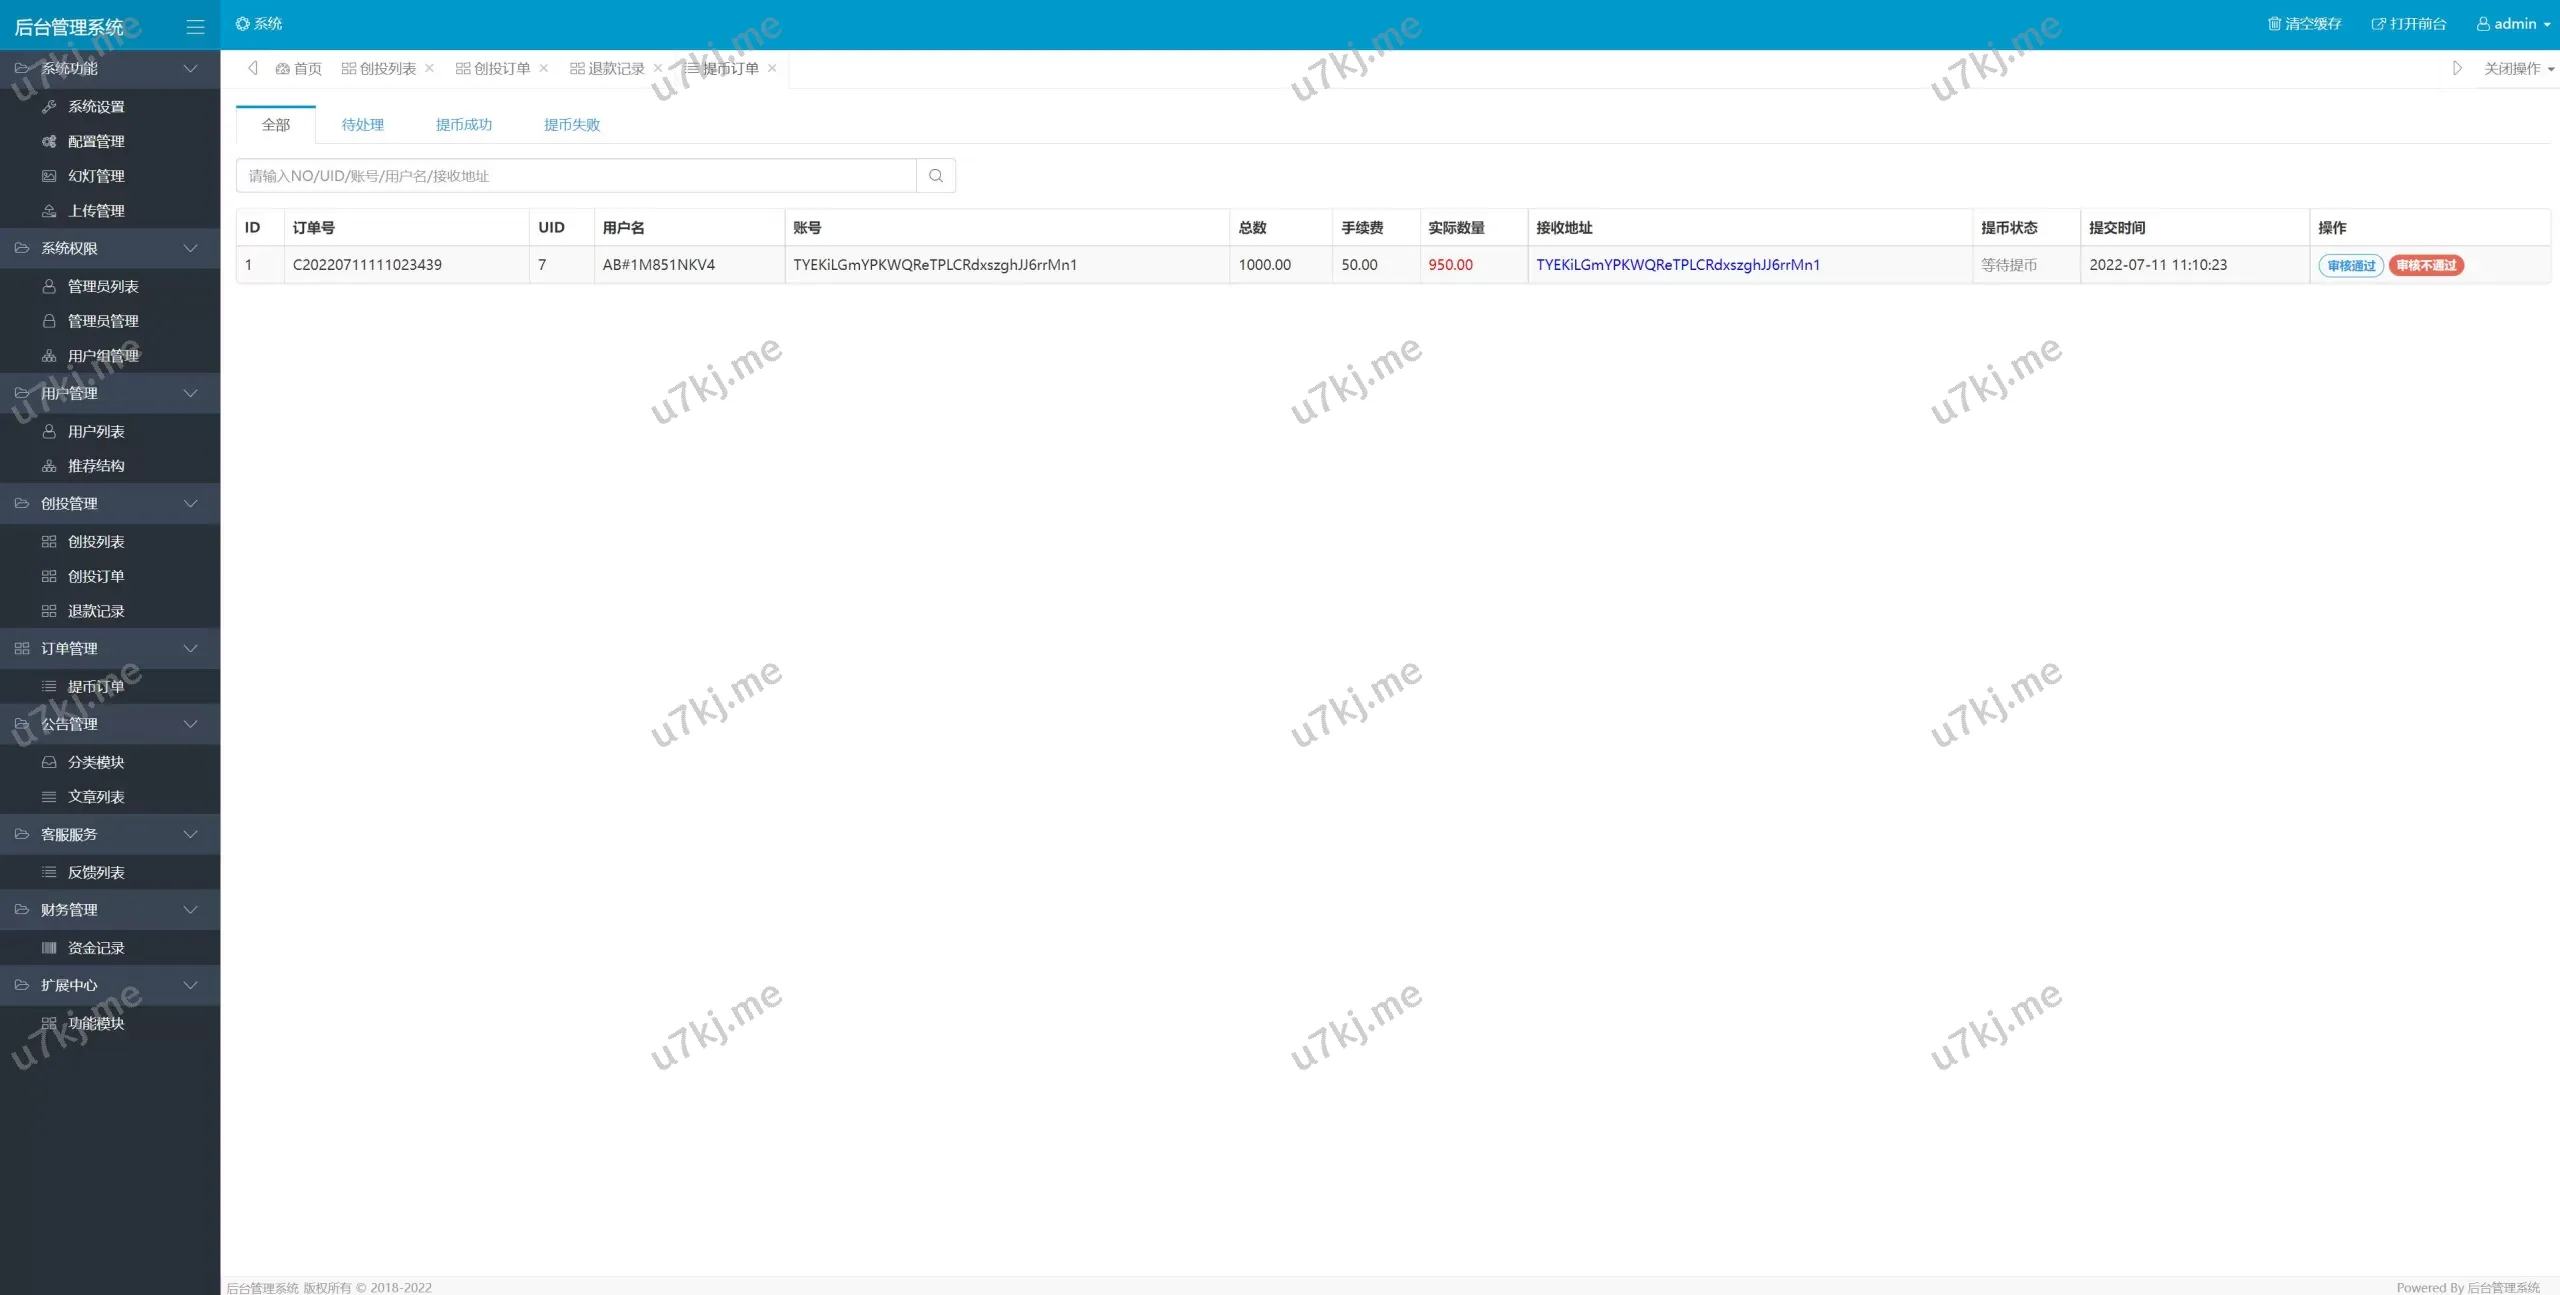The image size is (2560, 1295).
Task: Close the 退款记录 tab
Action: (x=658, y=68)
